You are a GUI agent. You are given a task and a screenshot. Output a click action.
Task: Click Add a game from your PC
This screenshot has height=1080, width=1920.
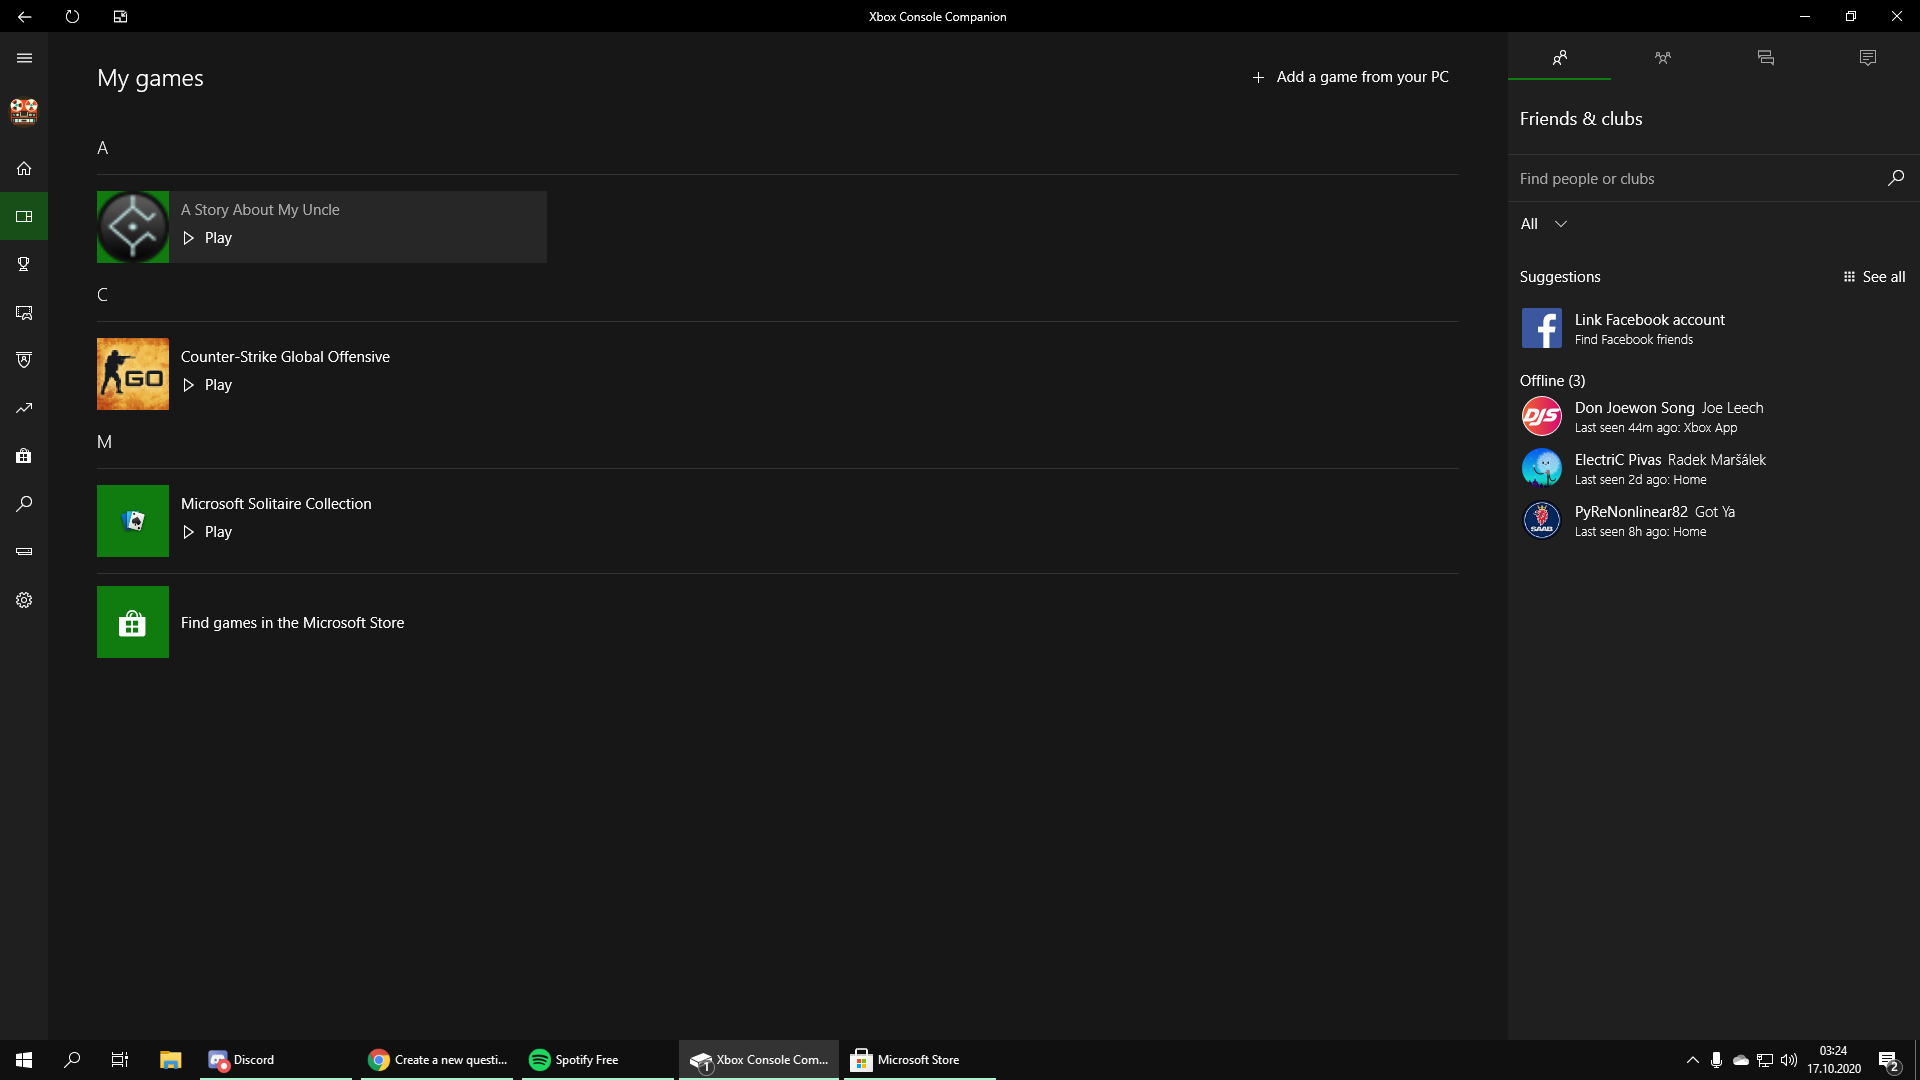(x=1350, y=77)
